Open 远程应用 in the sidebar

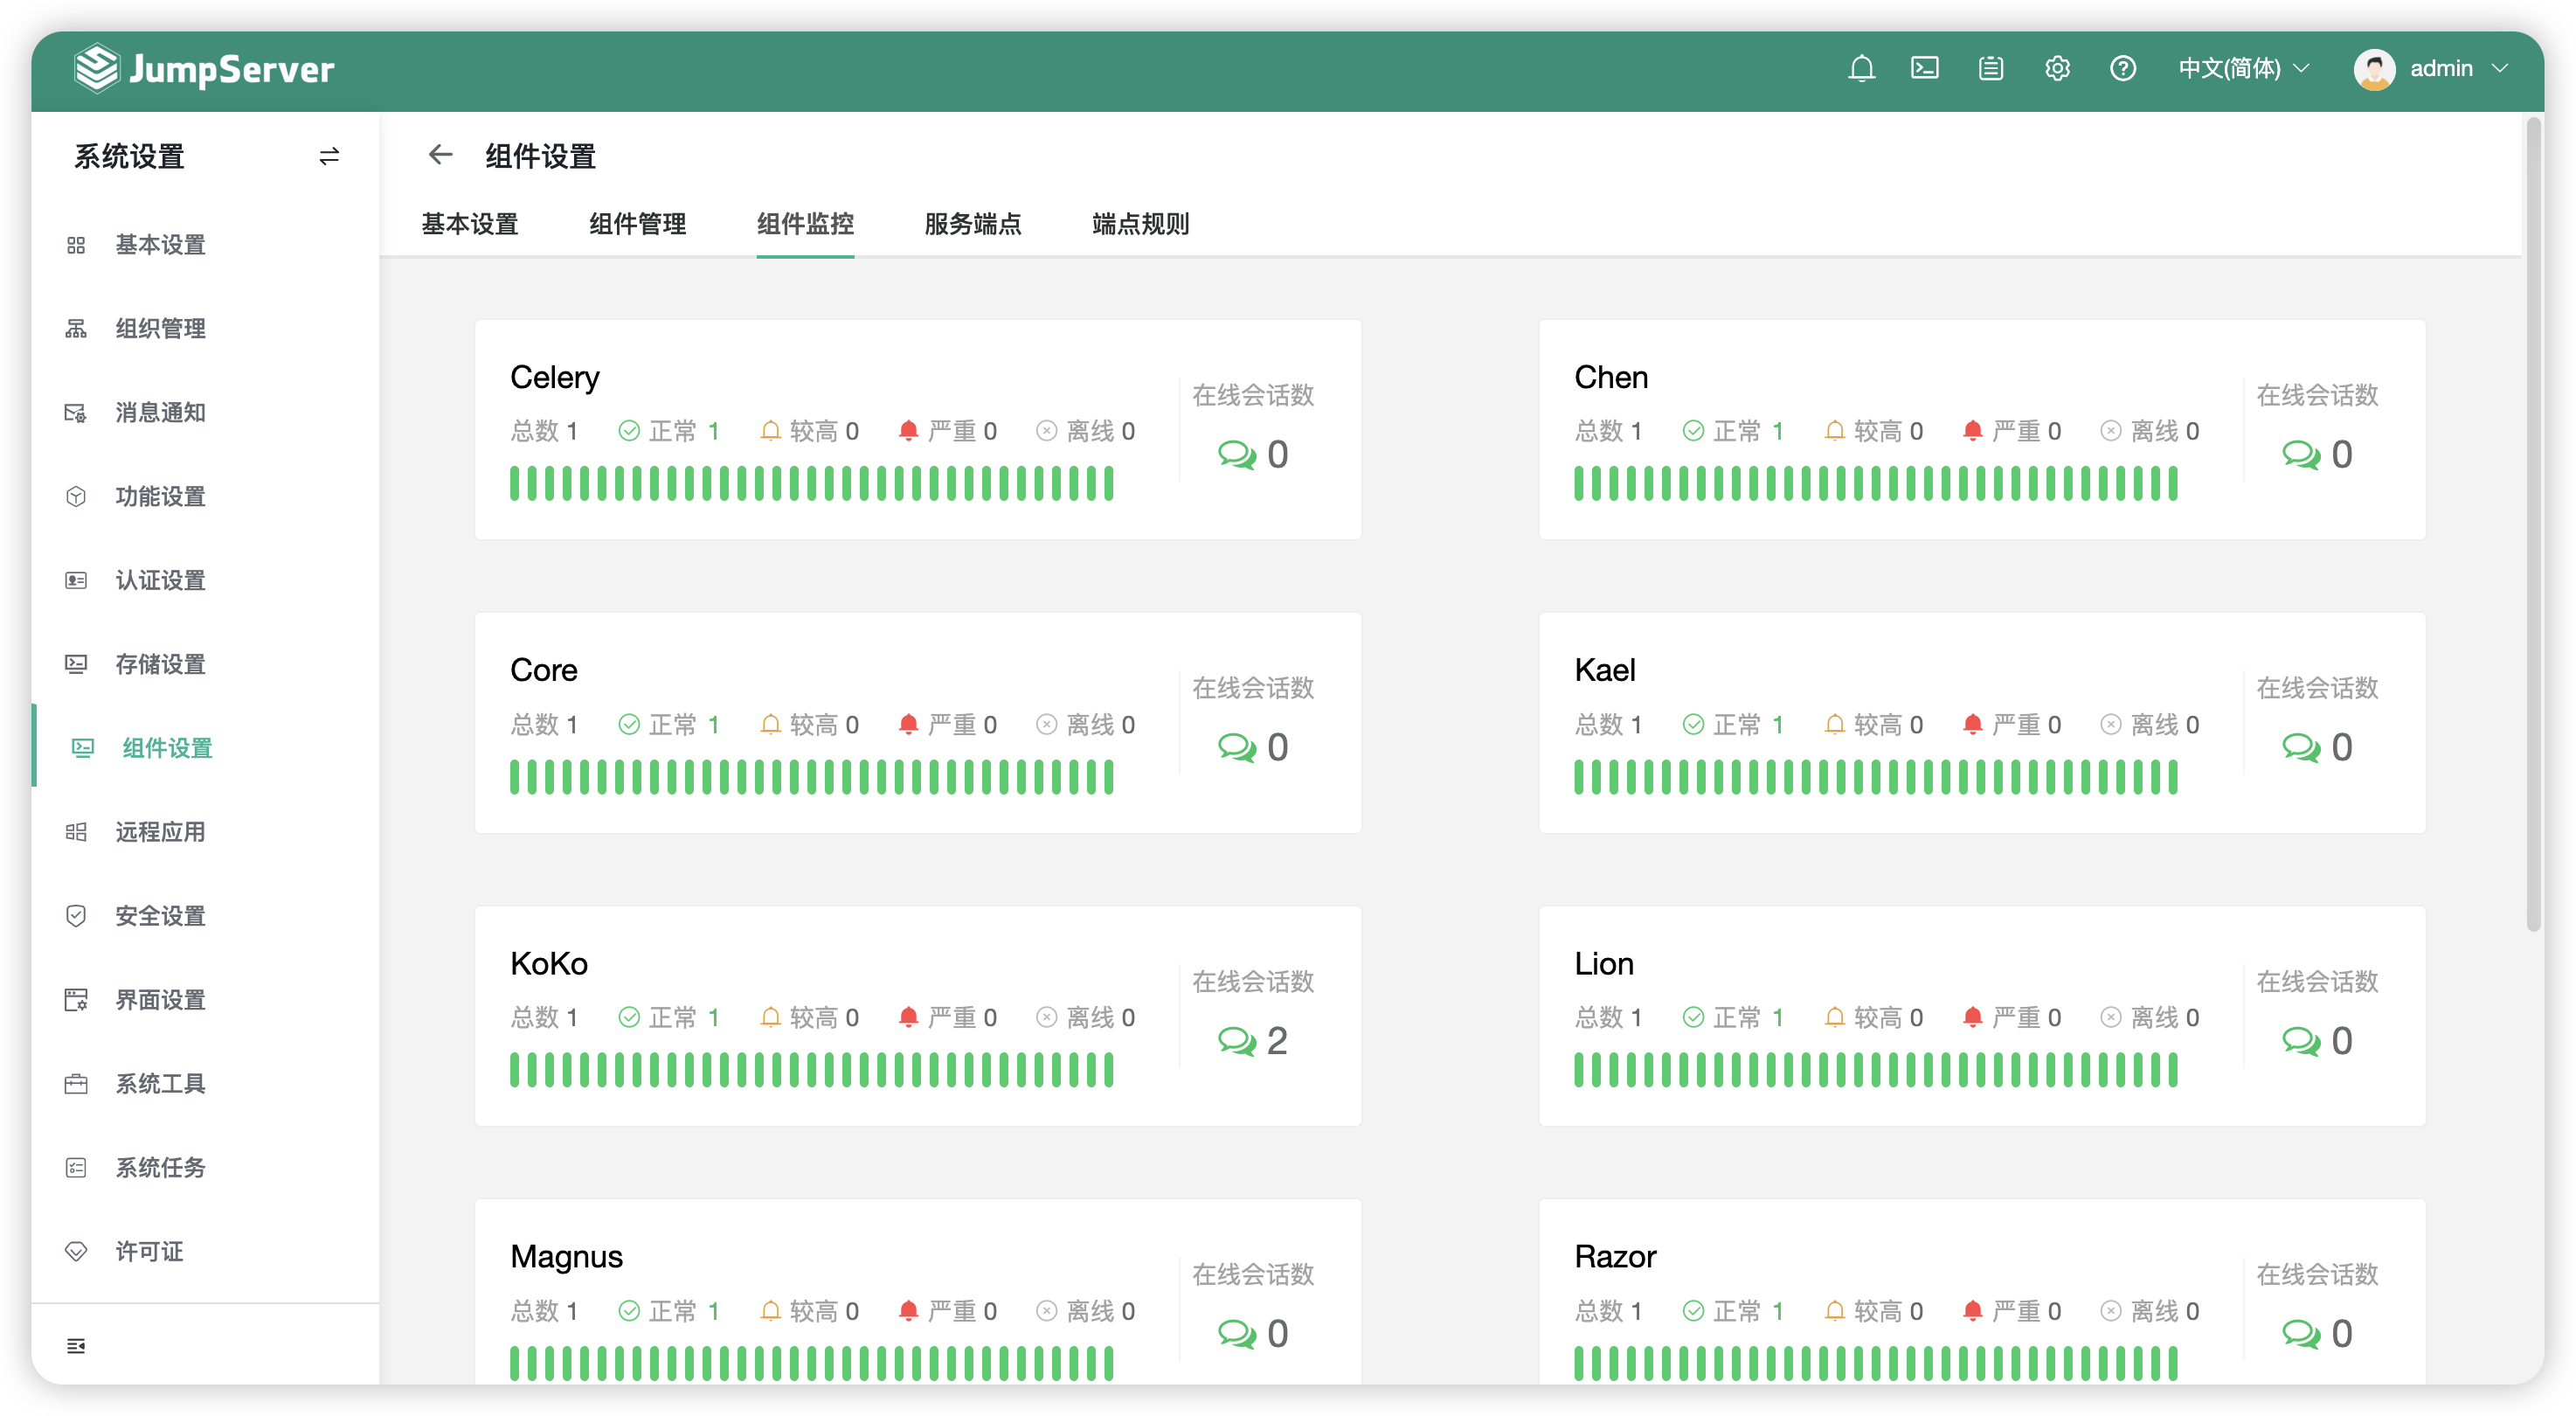click(x=205, y=832)
